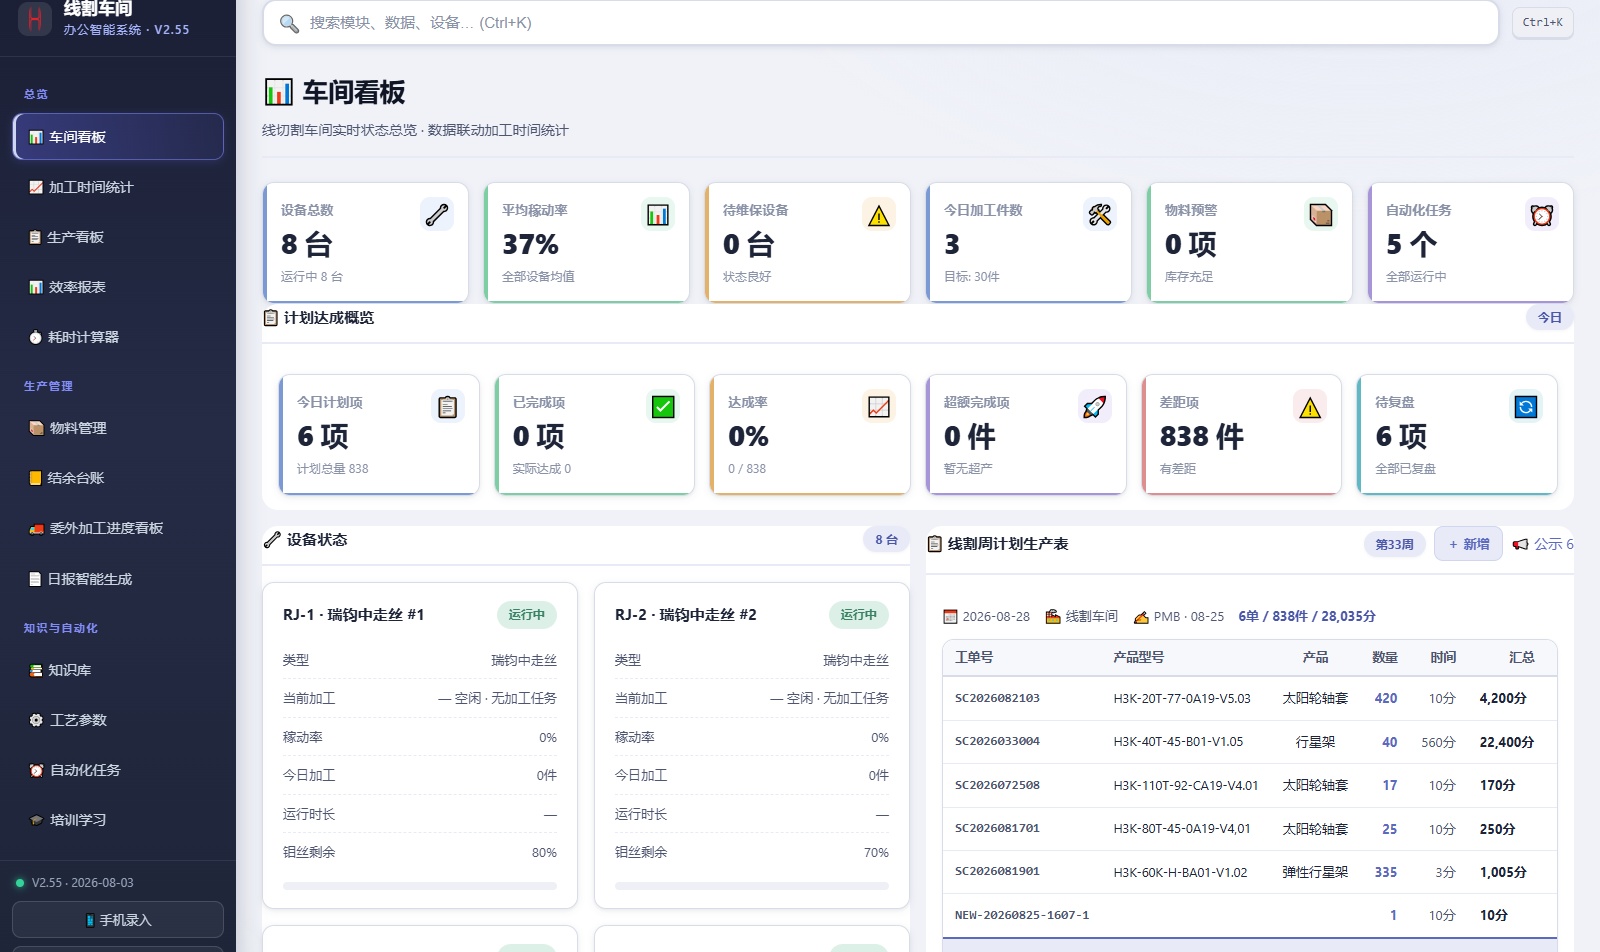The width and height of the screenshot is (1600, 952).
Task: Click the alarm clock icon in 自动化任务 card
Action: [1542, 214]
